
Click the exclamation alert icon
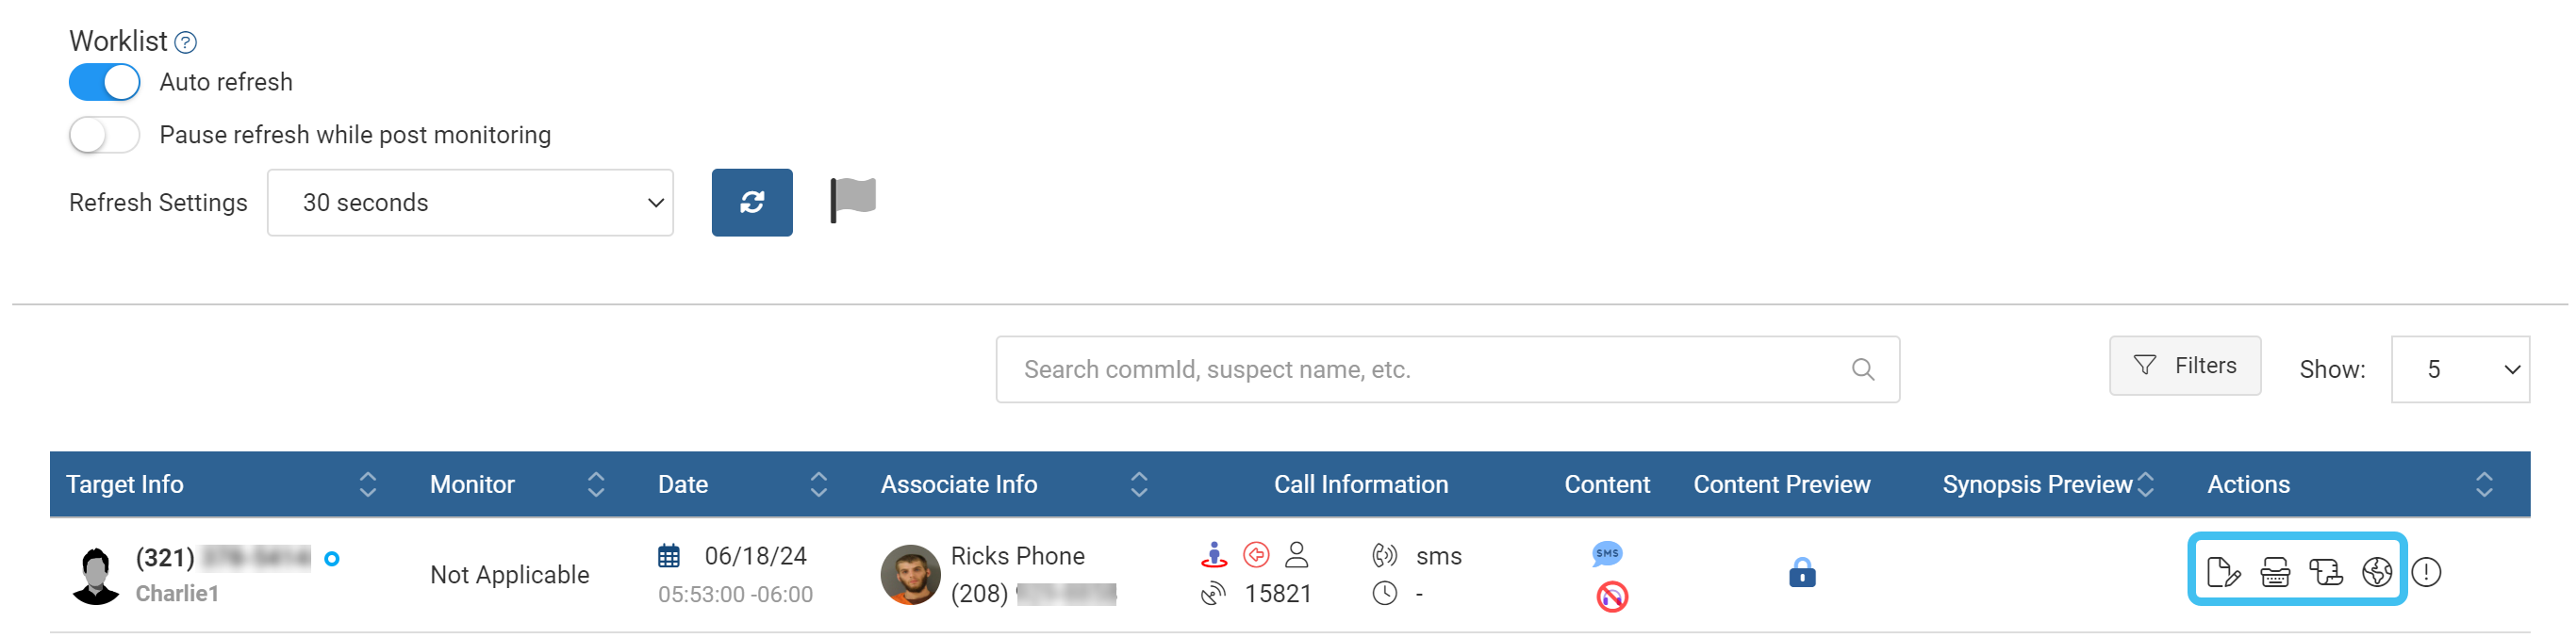[x=2426, y=572]
